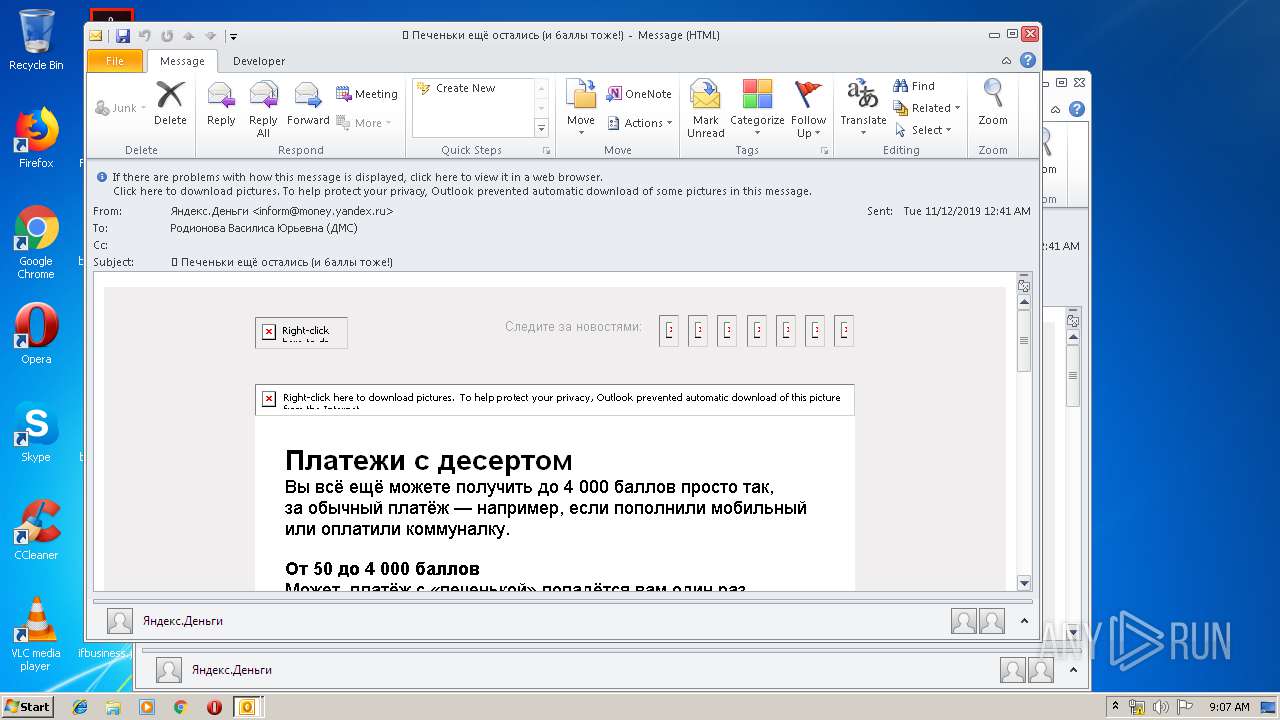The height and width of the screenshot is (720, 1280).
Task: Send message to OneNote
Action: (x=639, y=94)
